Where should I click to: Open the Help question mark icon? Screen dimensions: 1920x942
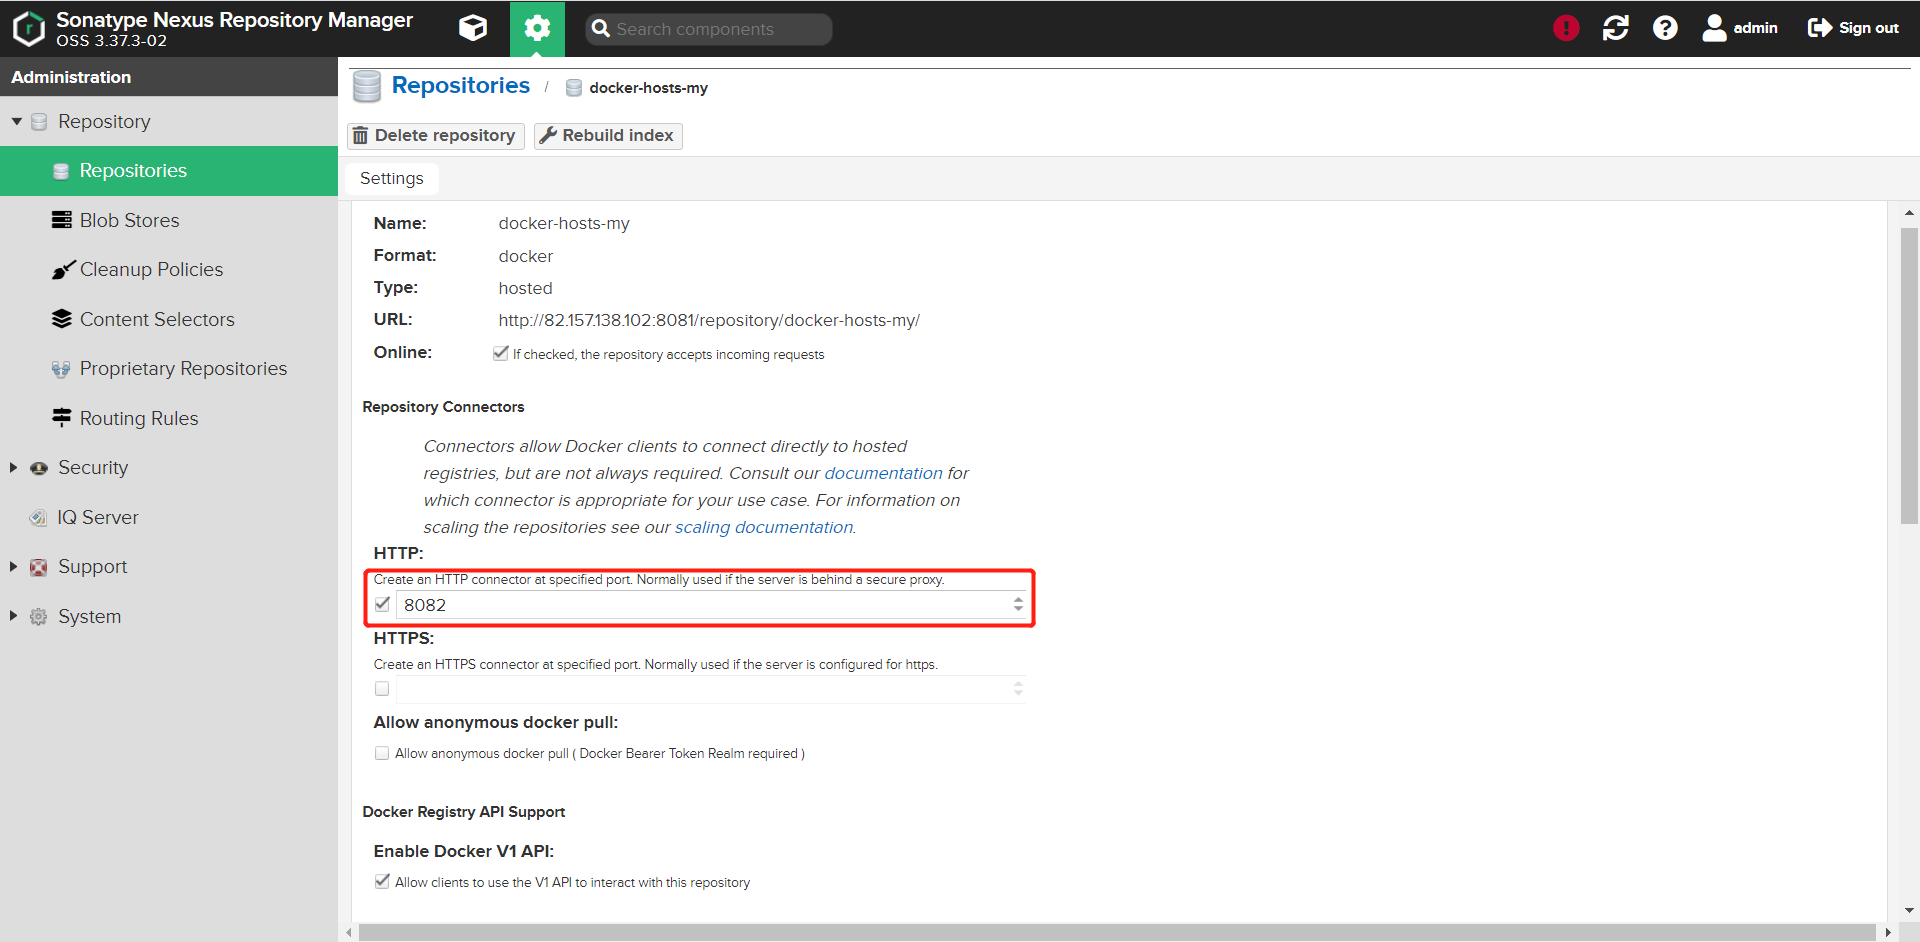[1665, 28]
